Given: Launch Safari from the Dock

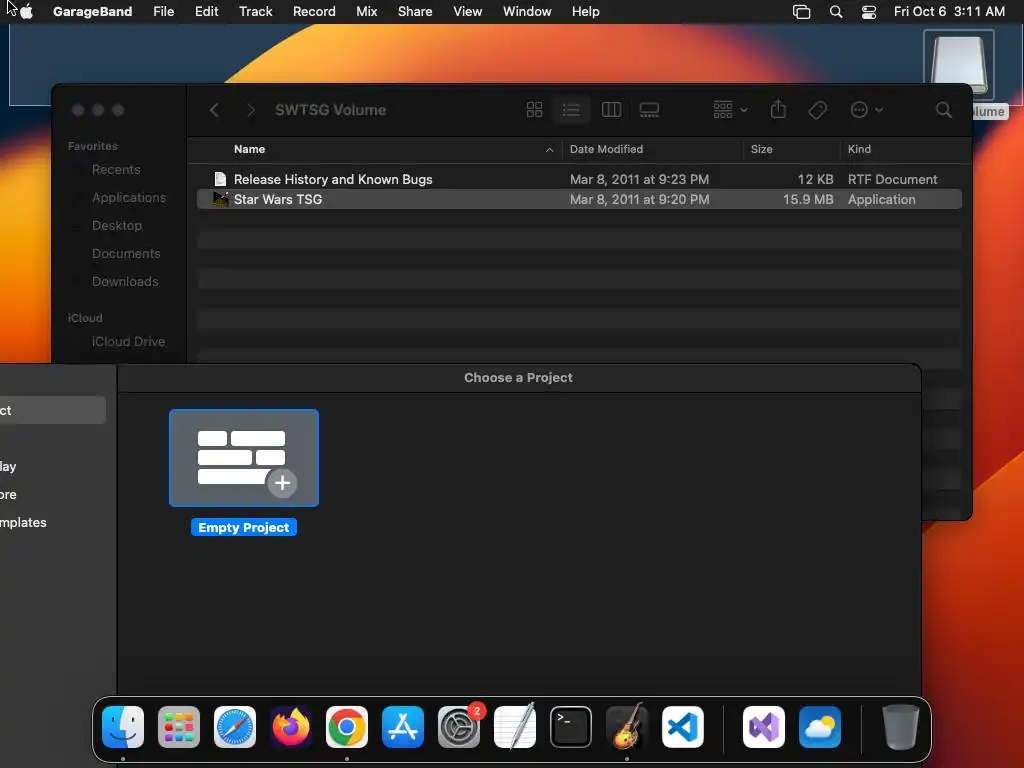Looking at the screenshot, I should click(235, 727).
